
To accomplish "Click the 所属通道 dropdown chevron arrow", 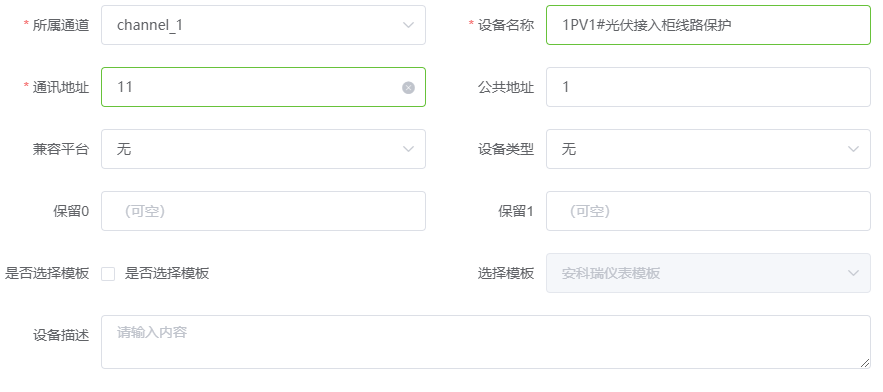I will coord(408,25).
